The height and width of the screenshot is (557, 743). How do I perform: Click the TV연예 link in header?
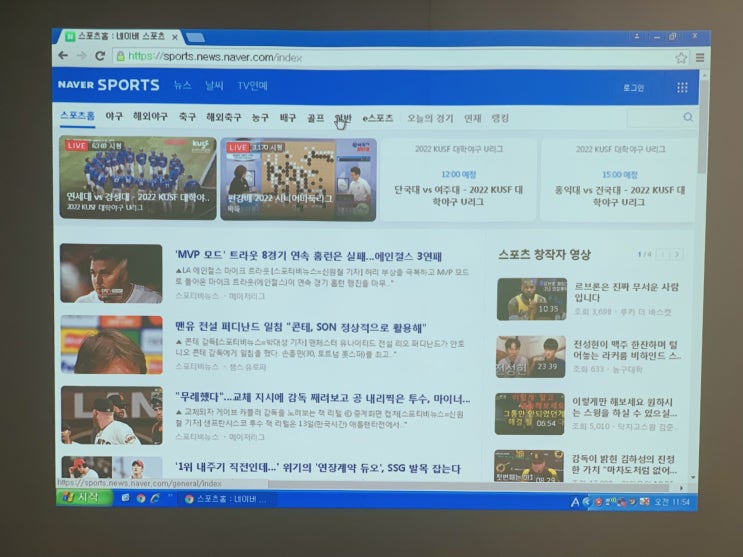[x=253, y=86]
